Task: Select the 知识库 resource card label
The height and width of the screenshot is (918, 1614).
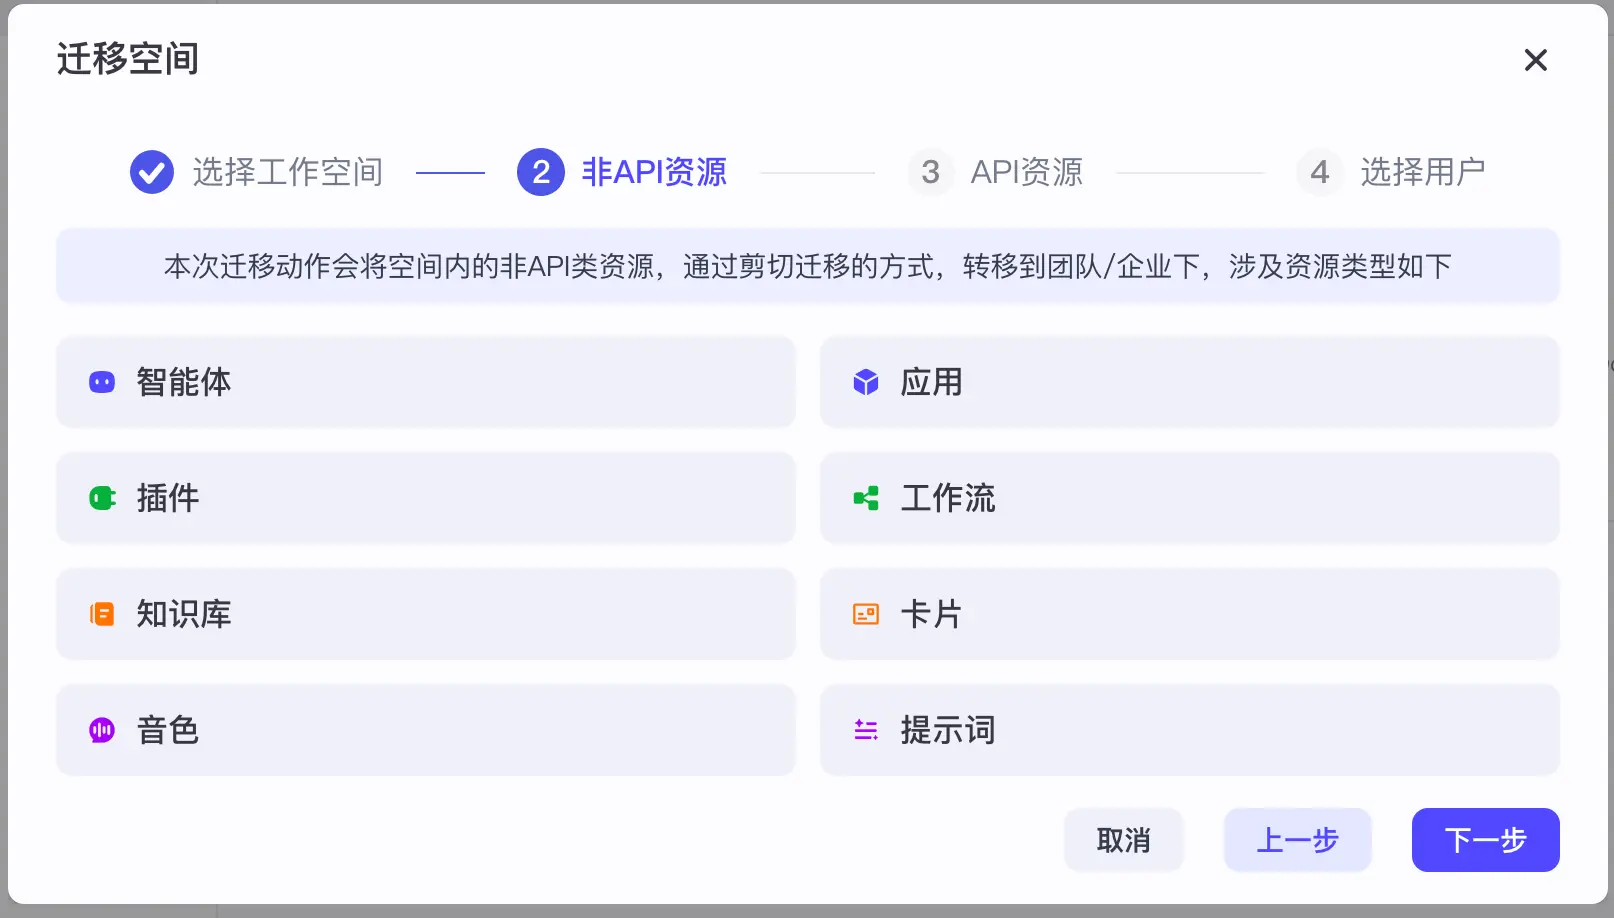Action: click(x=184, y=614)
